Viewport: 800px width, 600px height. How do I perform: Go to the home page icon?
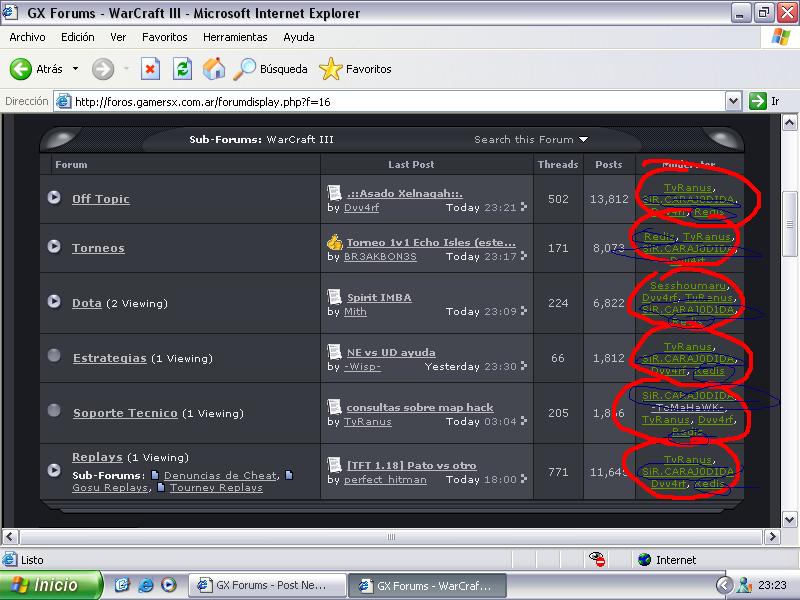tap(214, 69)
